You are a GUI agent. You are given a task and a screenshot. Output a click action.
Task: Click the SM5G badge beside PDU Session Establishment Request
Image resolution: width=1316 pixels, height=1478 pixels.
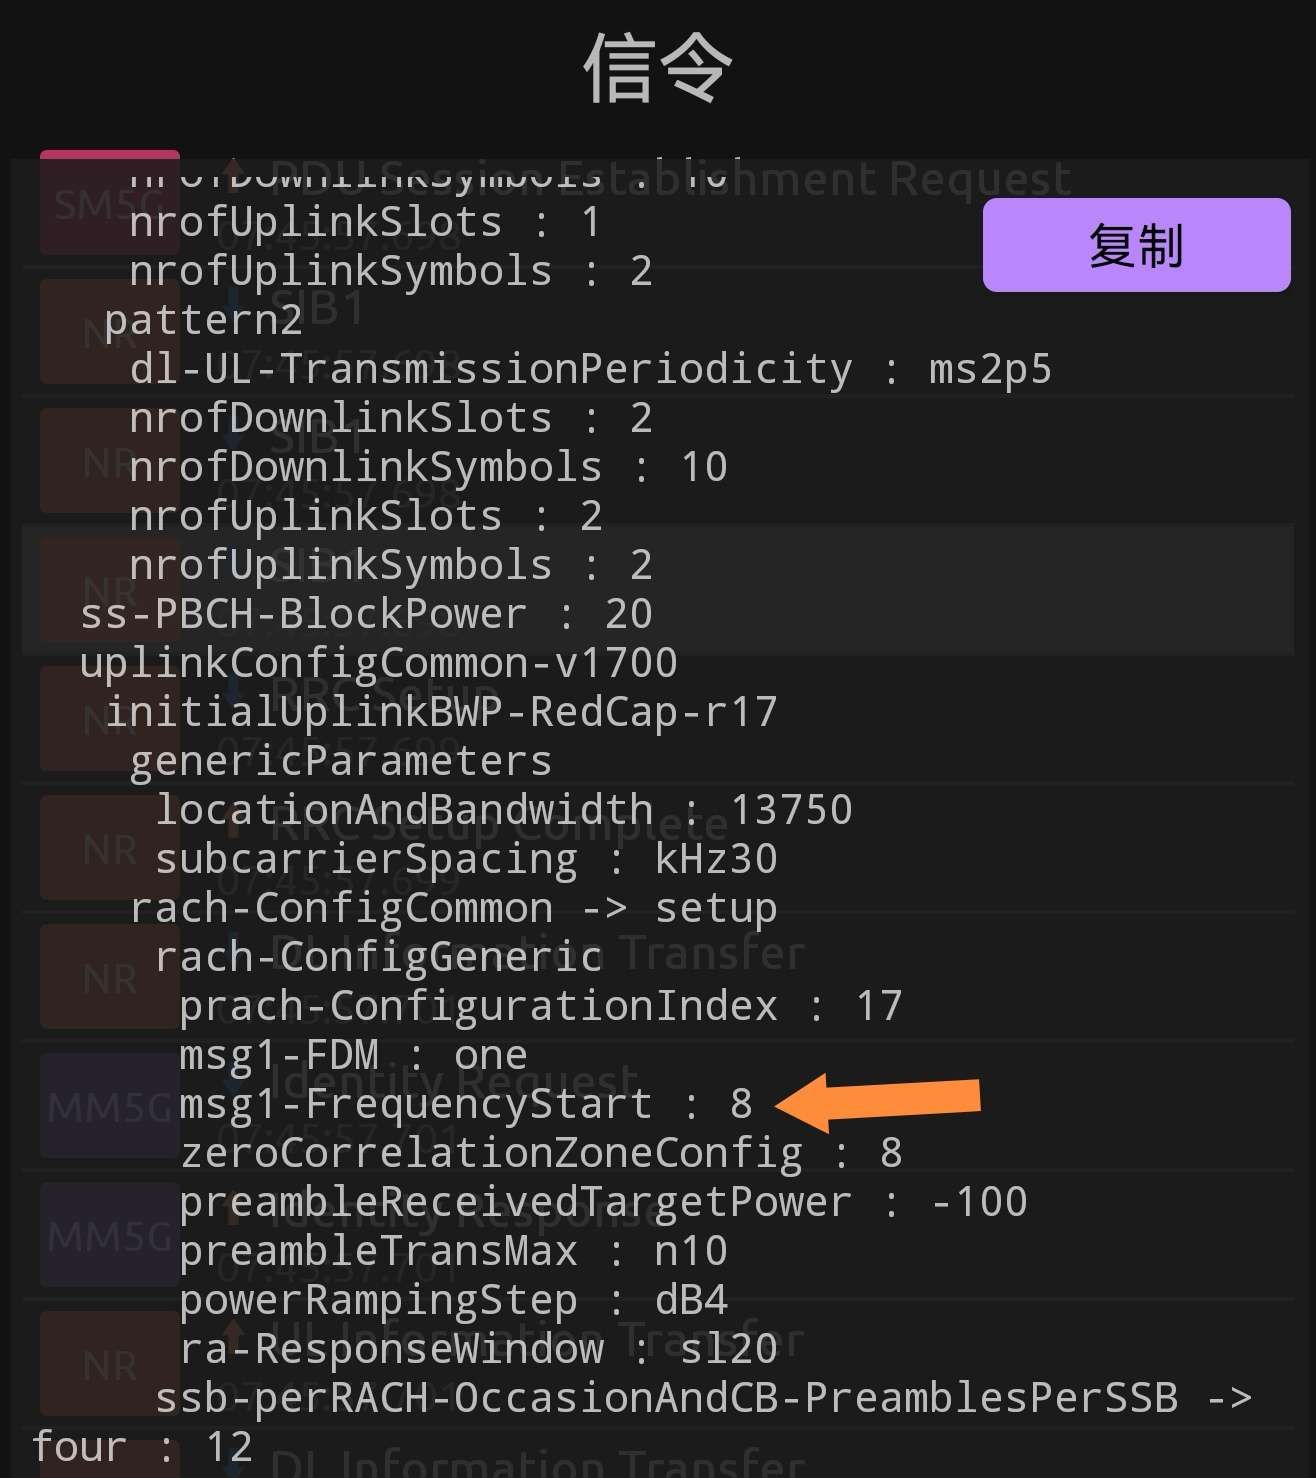(109, 203)
